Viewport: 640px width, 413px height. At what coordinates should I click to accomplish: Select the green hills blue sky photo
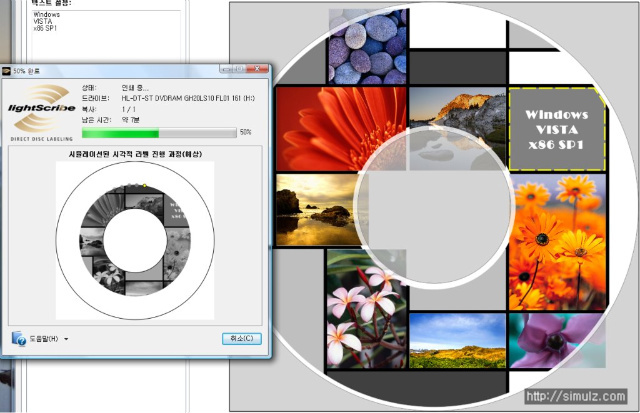pyautogui.click(x=458, y=340)
